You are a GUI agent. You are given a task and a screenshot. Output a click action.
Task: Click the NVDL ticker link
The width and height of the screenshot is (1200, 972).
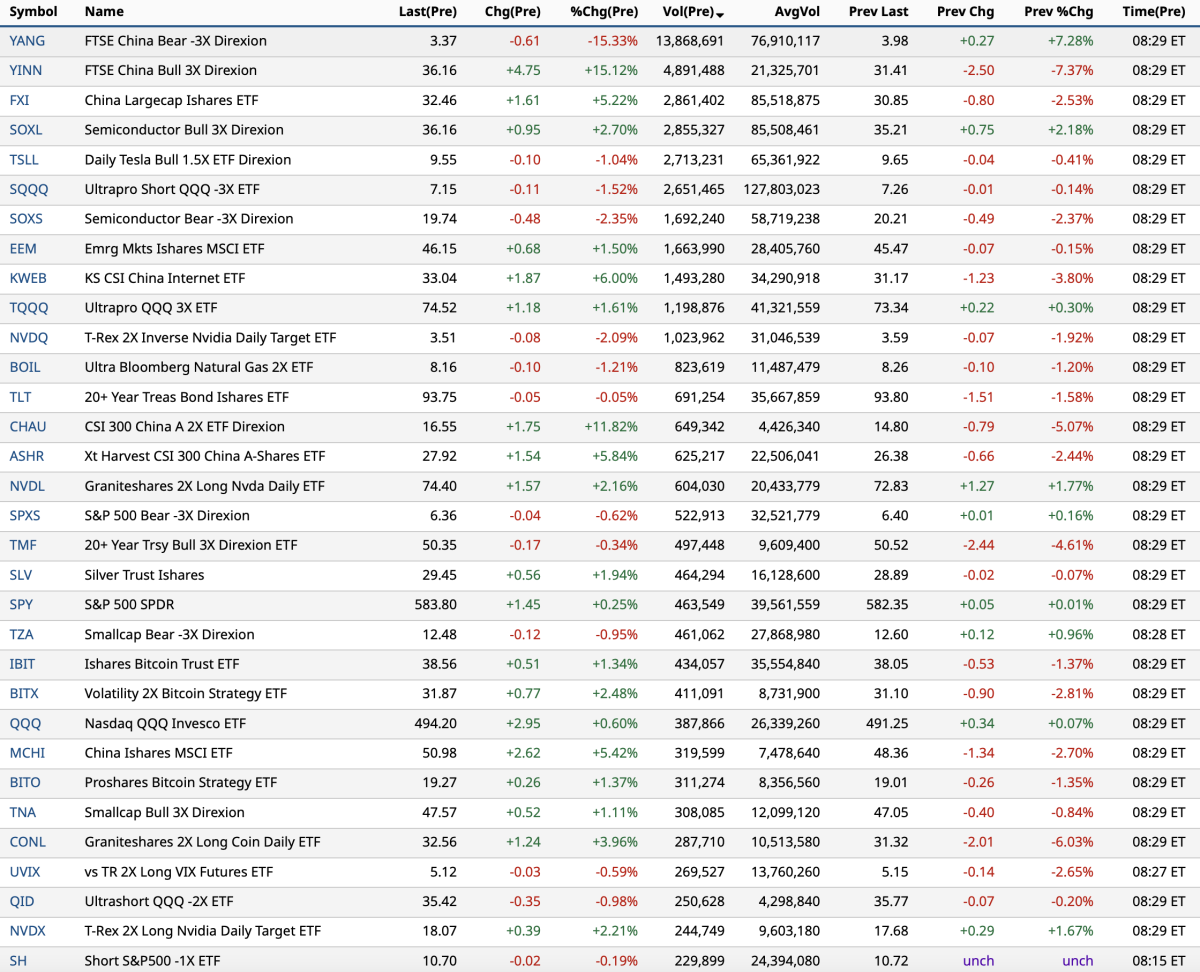27,486
